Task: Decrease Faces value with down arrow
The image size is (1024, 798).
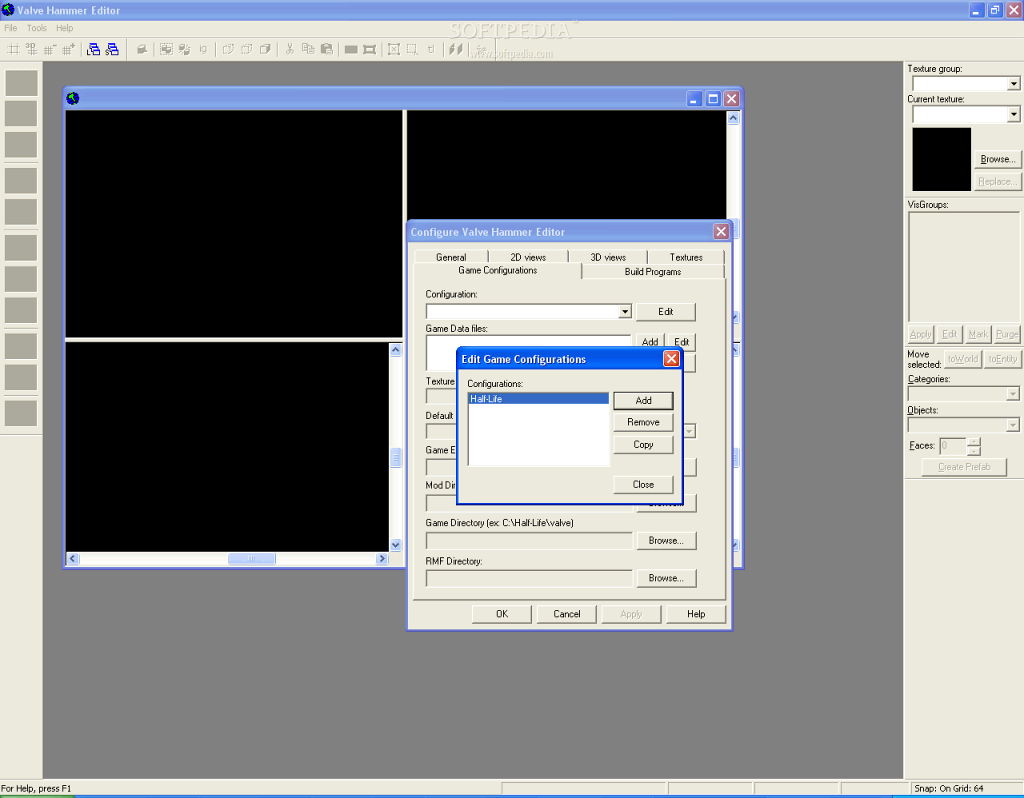Action: tap(974, 451)
